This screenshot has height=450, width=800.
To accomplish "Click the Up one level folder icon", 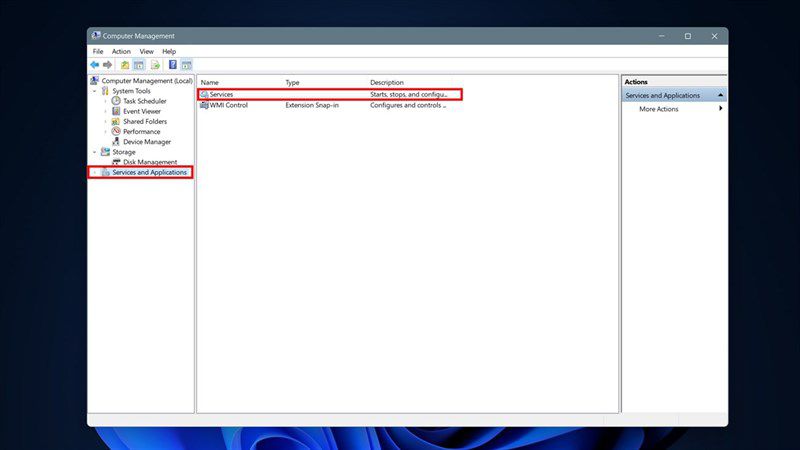I will tap(124, 65).
